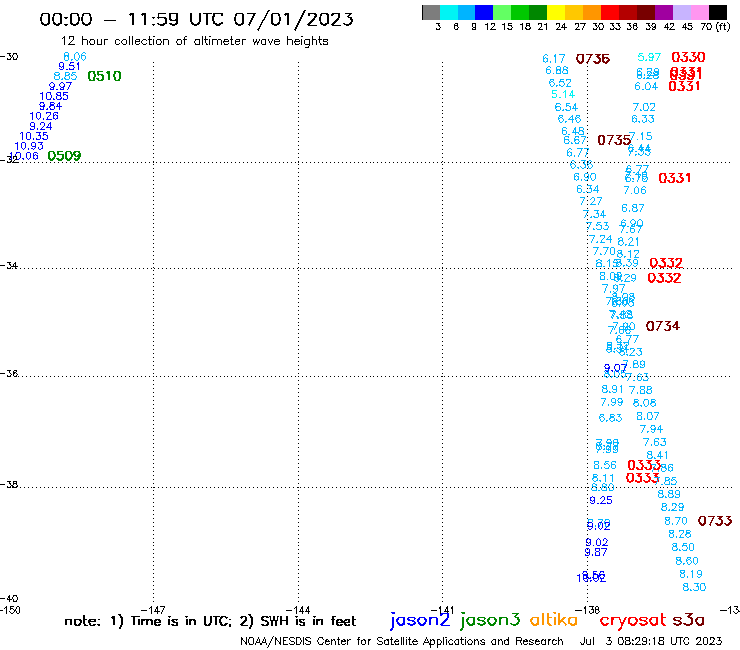Select the bright red swatch in the color scale

click(x=610, y=12)
